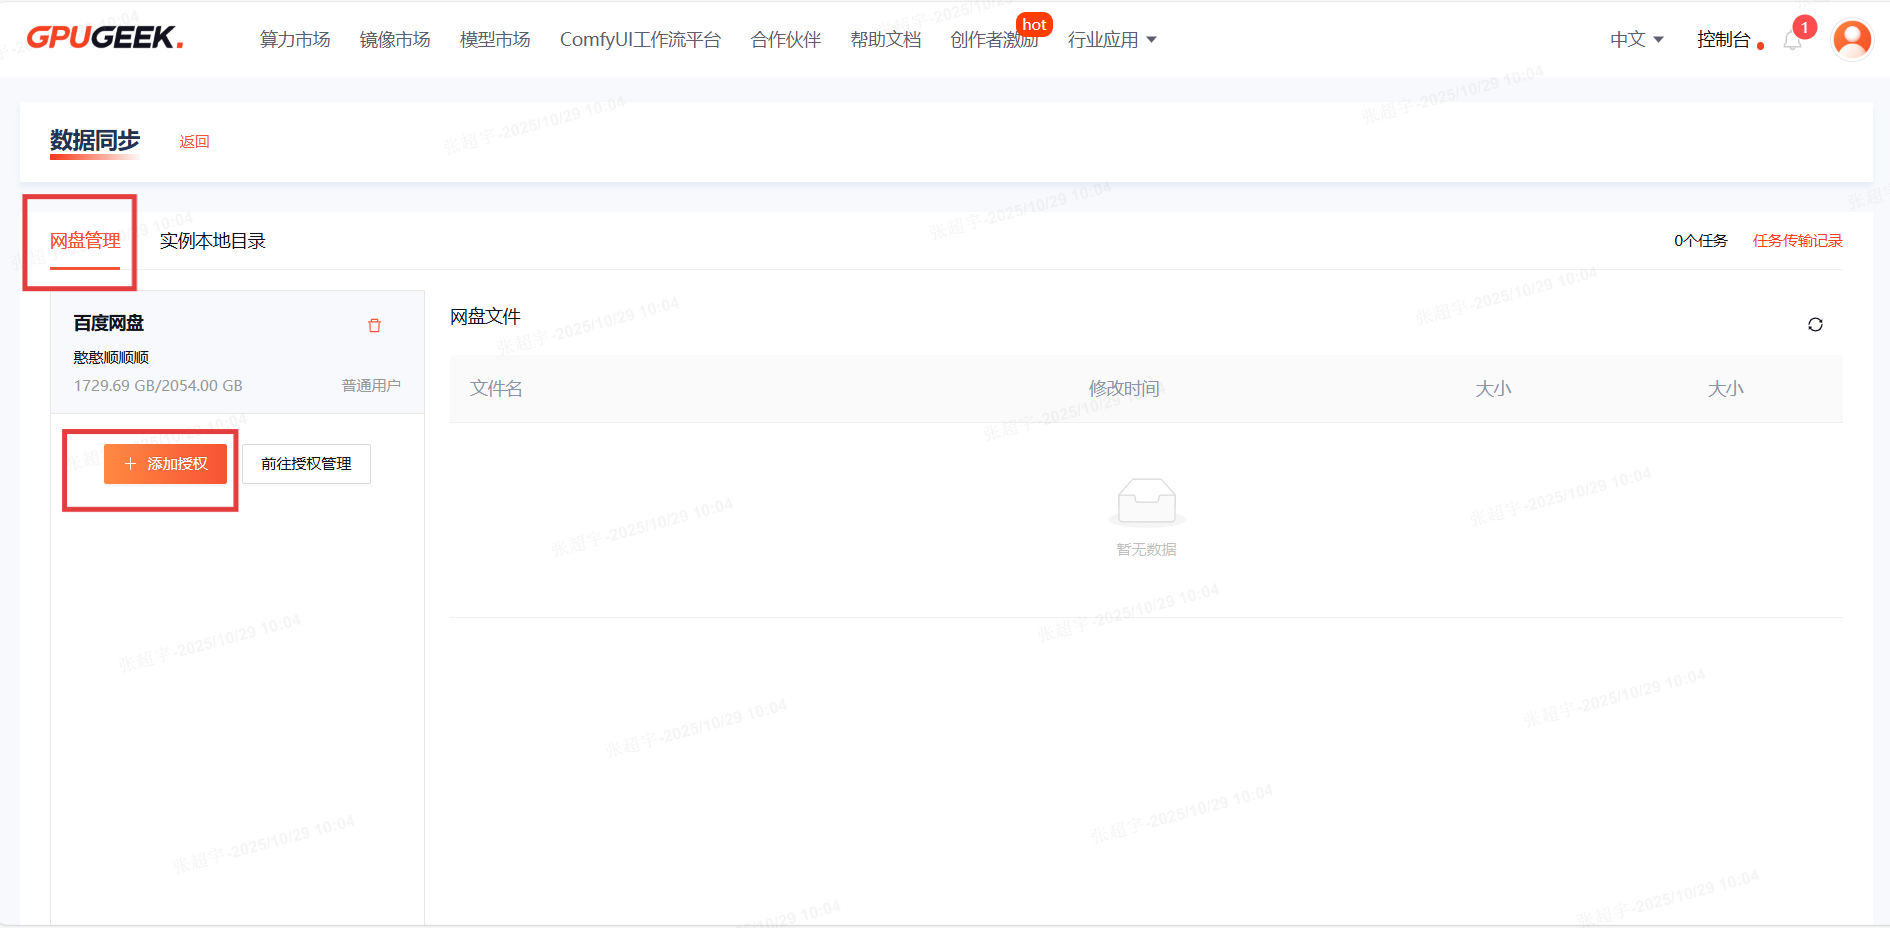1890x928 pixels.
Task: Expand the 中文 language dropdown
Action: (1636, 40)
